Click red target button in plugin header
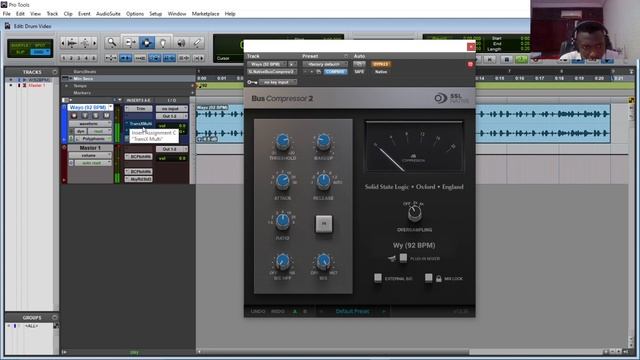This screenshot has width=640, height=360. 470,64
